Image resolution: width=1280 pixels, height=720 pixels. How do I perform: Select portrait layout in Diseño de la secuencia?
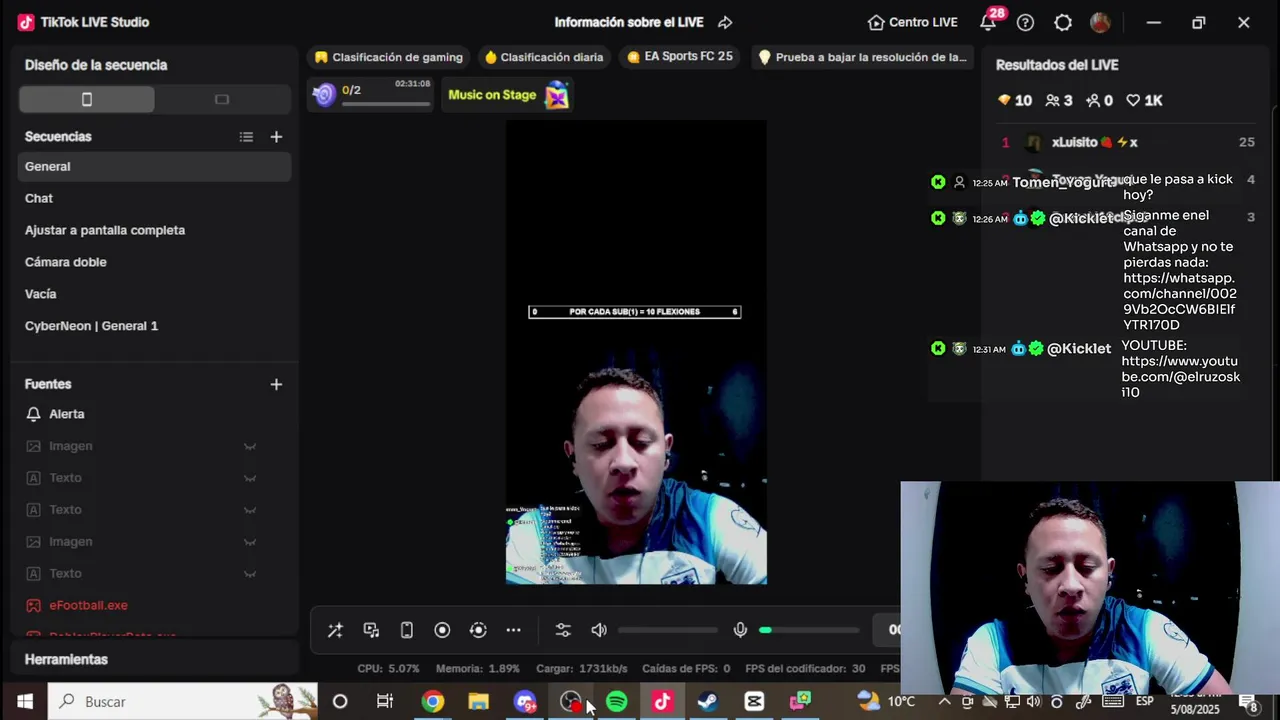[87, 99]
